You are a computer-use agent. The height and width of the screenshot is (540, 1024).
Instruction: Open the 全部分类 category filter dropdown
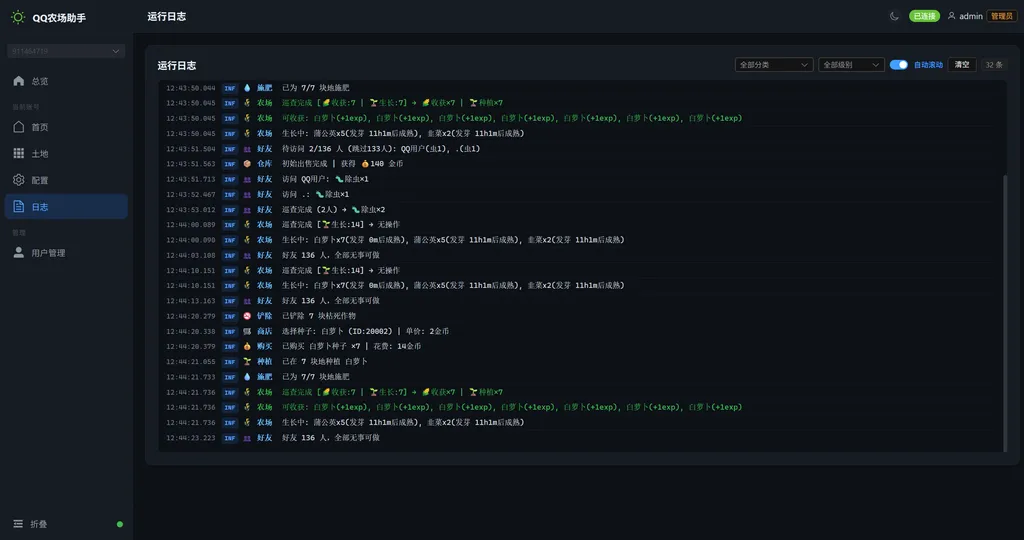(773, 65)
